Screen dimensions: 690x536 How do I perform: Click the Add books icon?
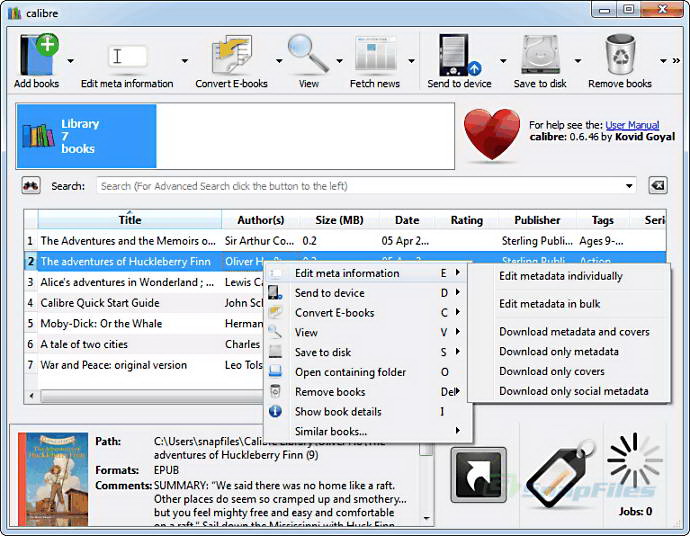pyautogui.click(x=36, y=55)
